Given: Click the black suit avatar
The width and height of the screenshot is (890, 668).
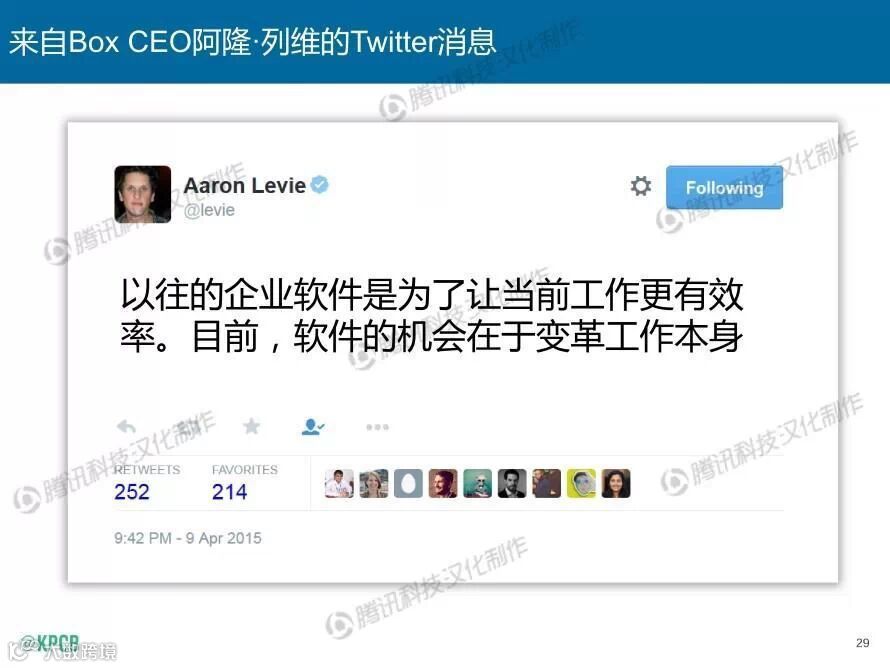Looking at the screenshot, I should click(512, 484).
